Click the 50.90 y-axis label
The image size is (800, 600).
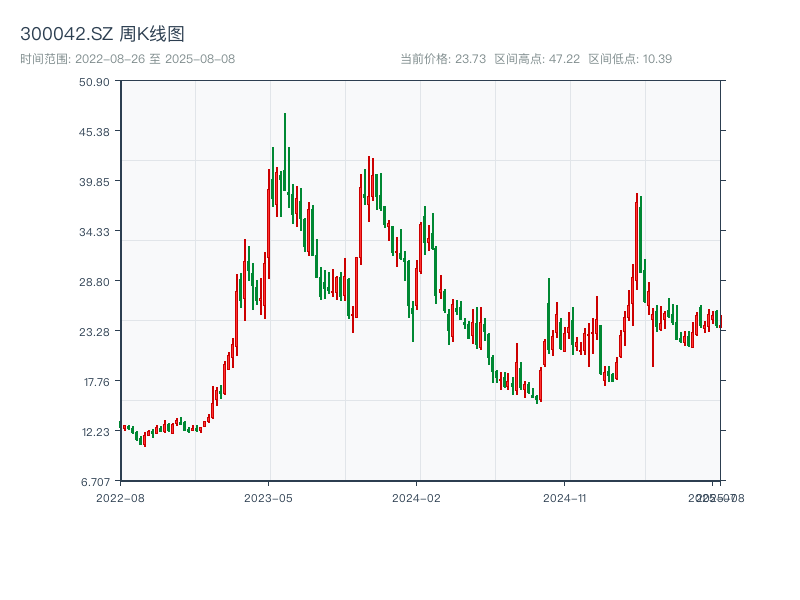coord(94,82)
